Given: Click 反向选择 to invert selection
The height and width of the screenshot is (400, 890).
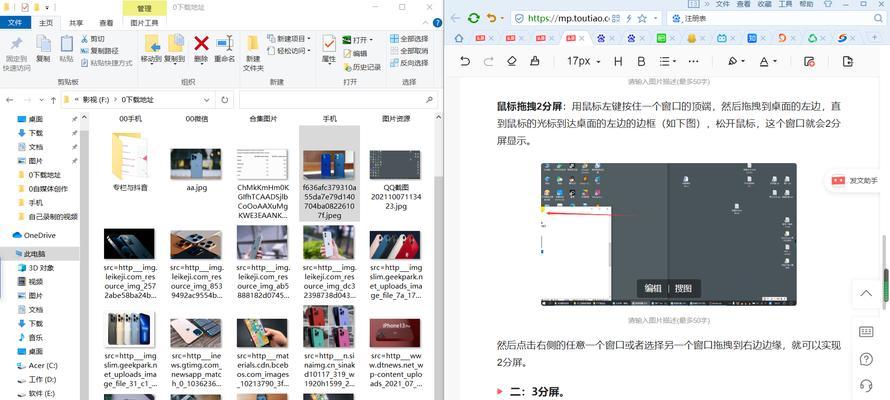Looking at the screenshot, I should pos(409,63).
